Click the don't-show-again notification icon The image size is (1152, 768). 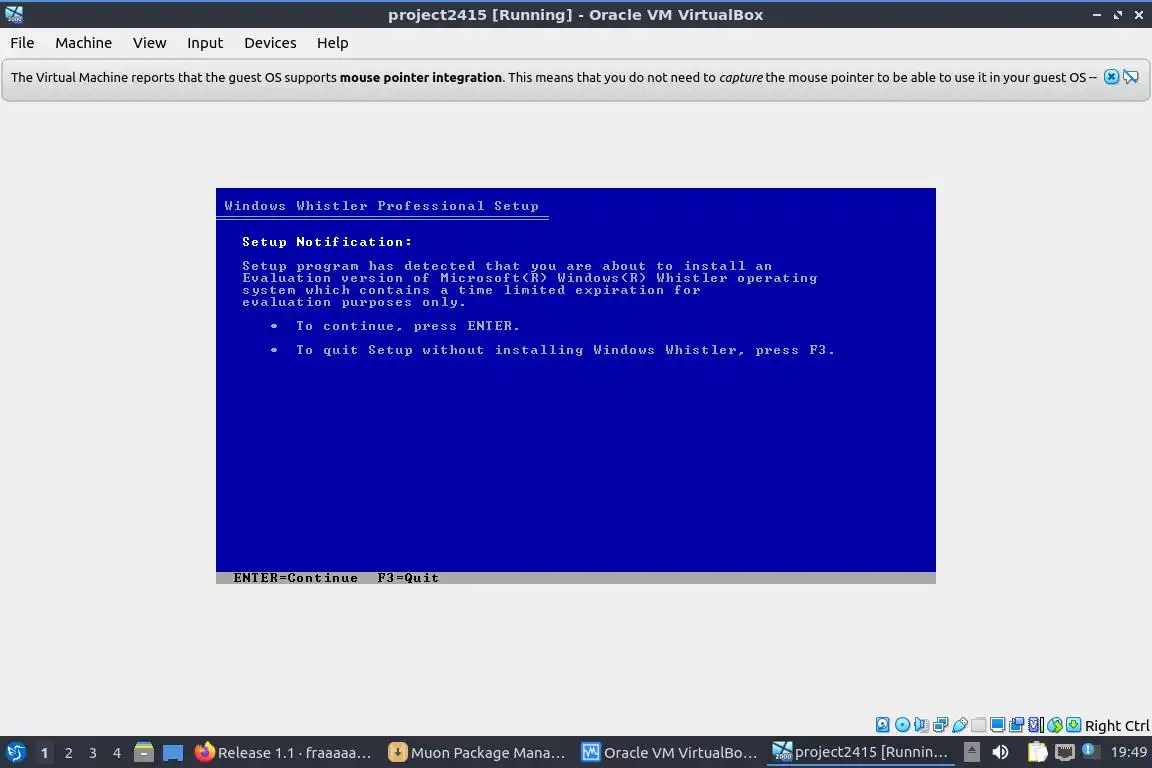coord(1131,77)
